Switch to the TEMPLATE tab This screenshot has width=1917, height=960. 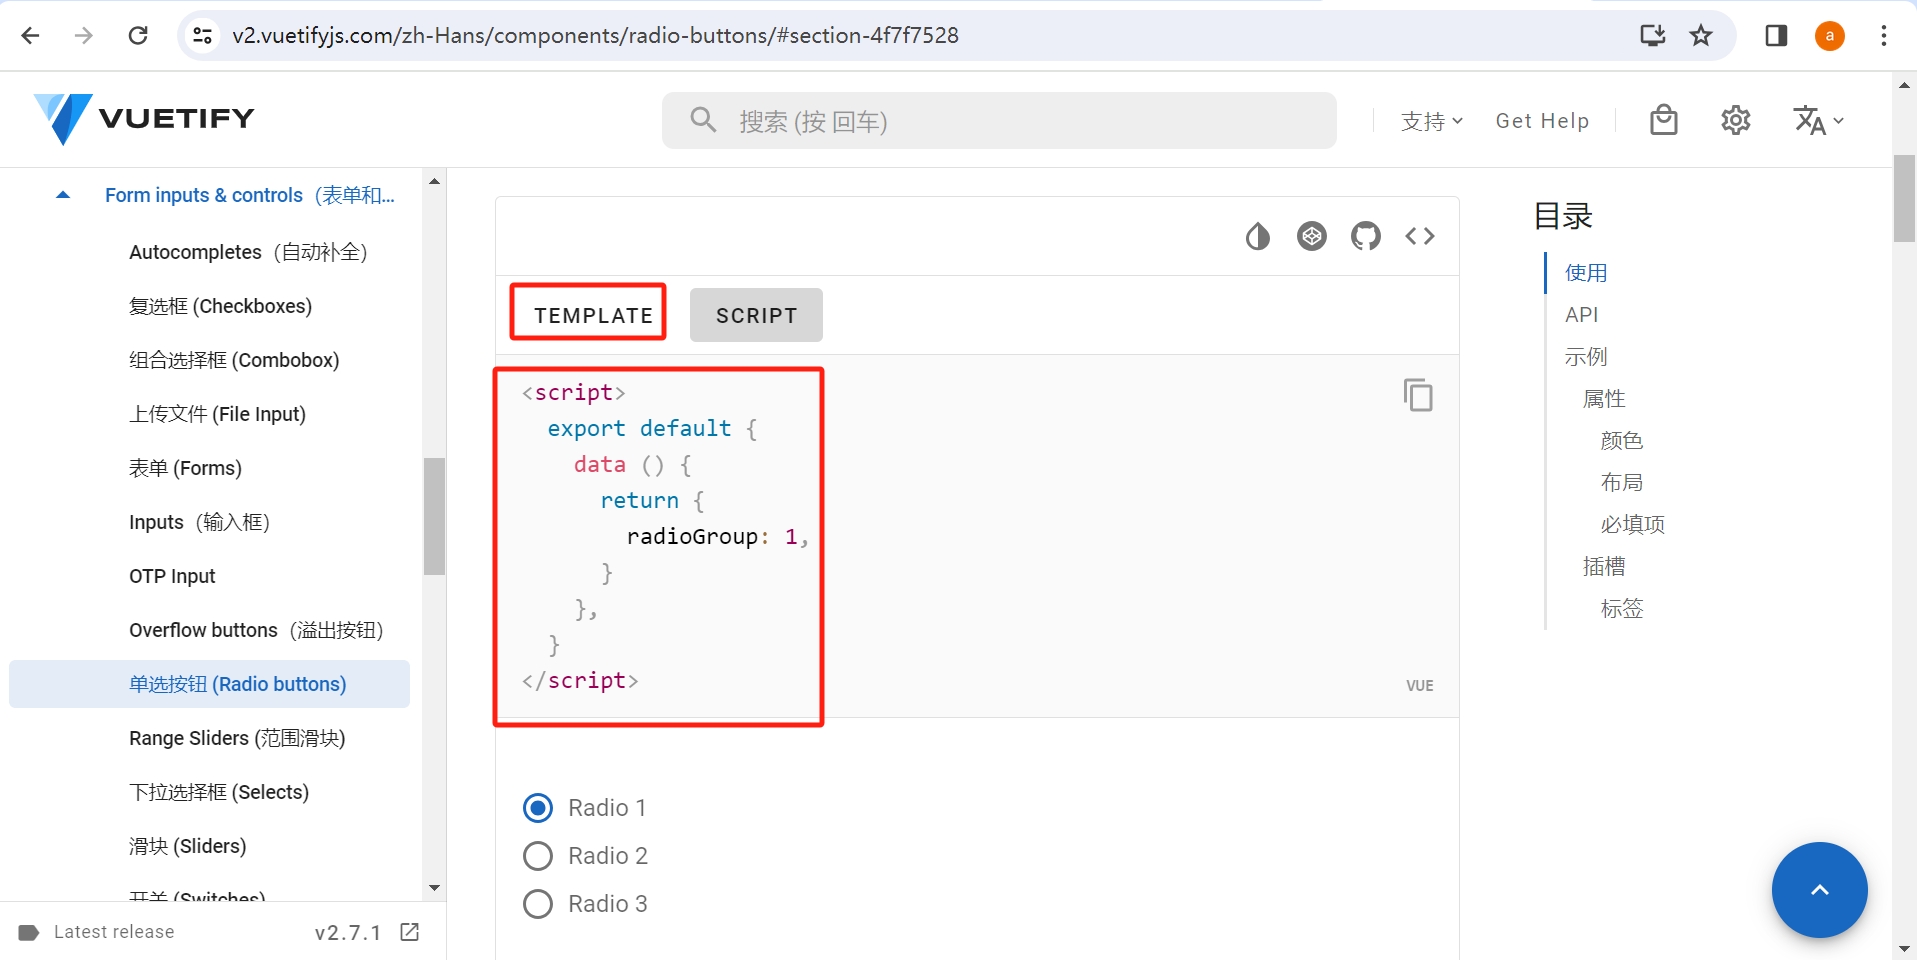588,314
